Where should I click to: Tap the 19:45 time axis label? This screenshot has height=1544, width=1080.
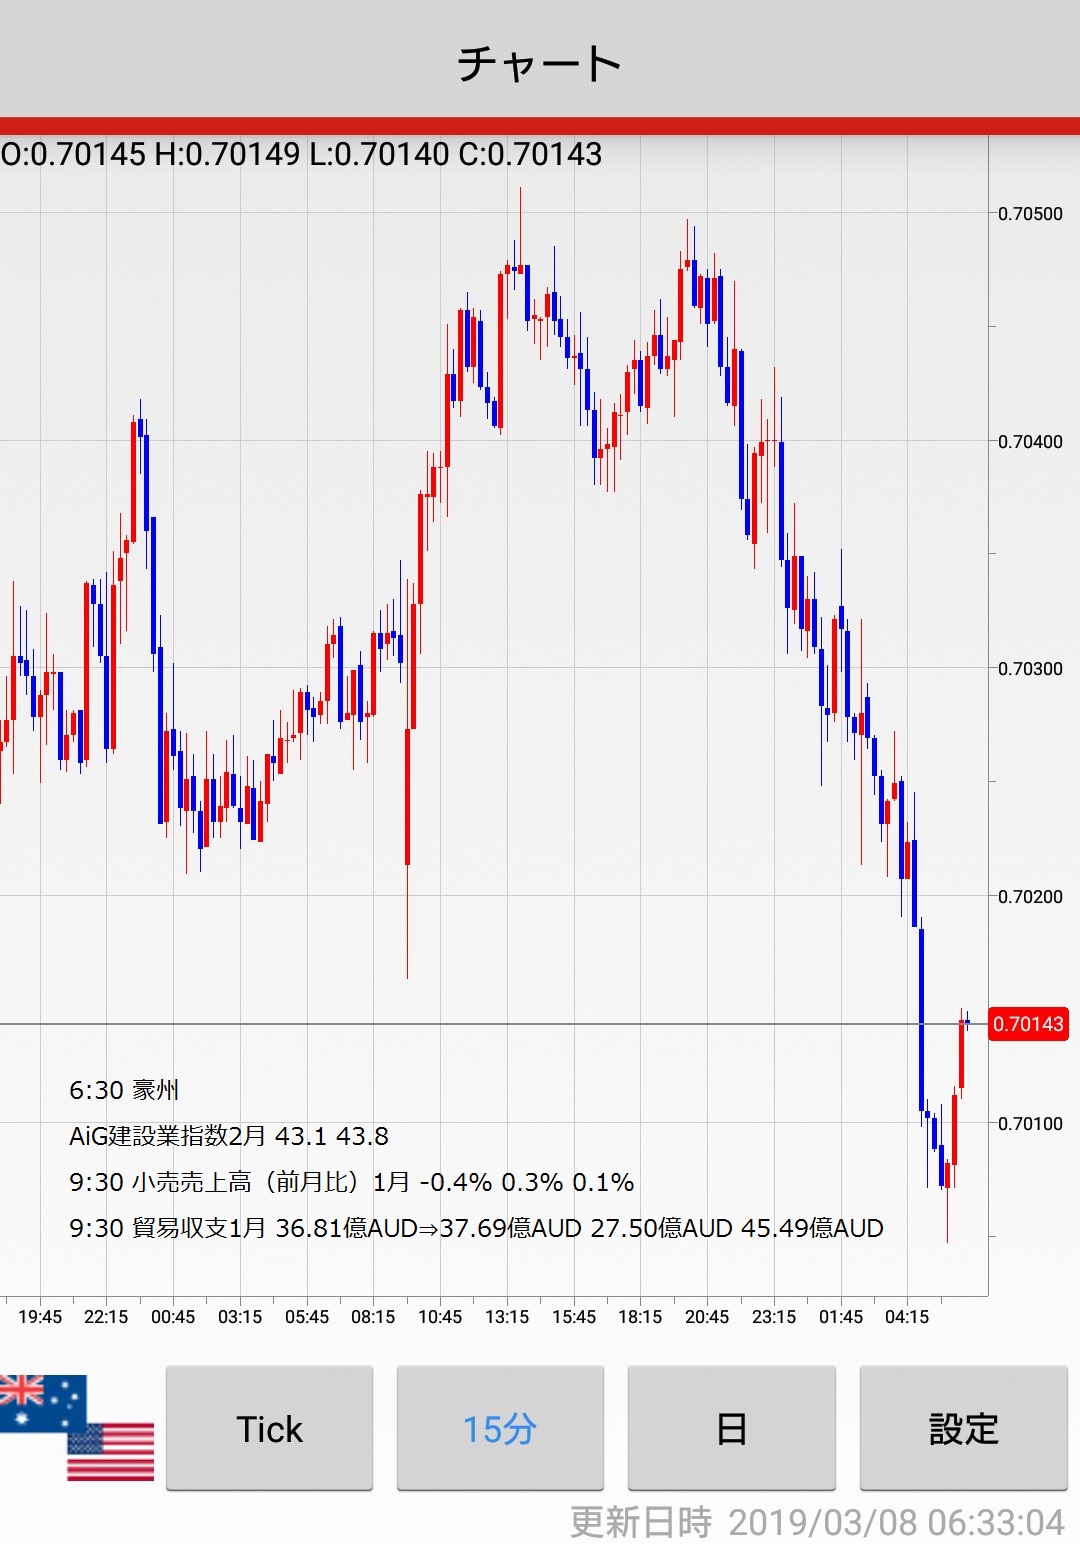[40, 1317]
